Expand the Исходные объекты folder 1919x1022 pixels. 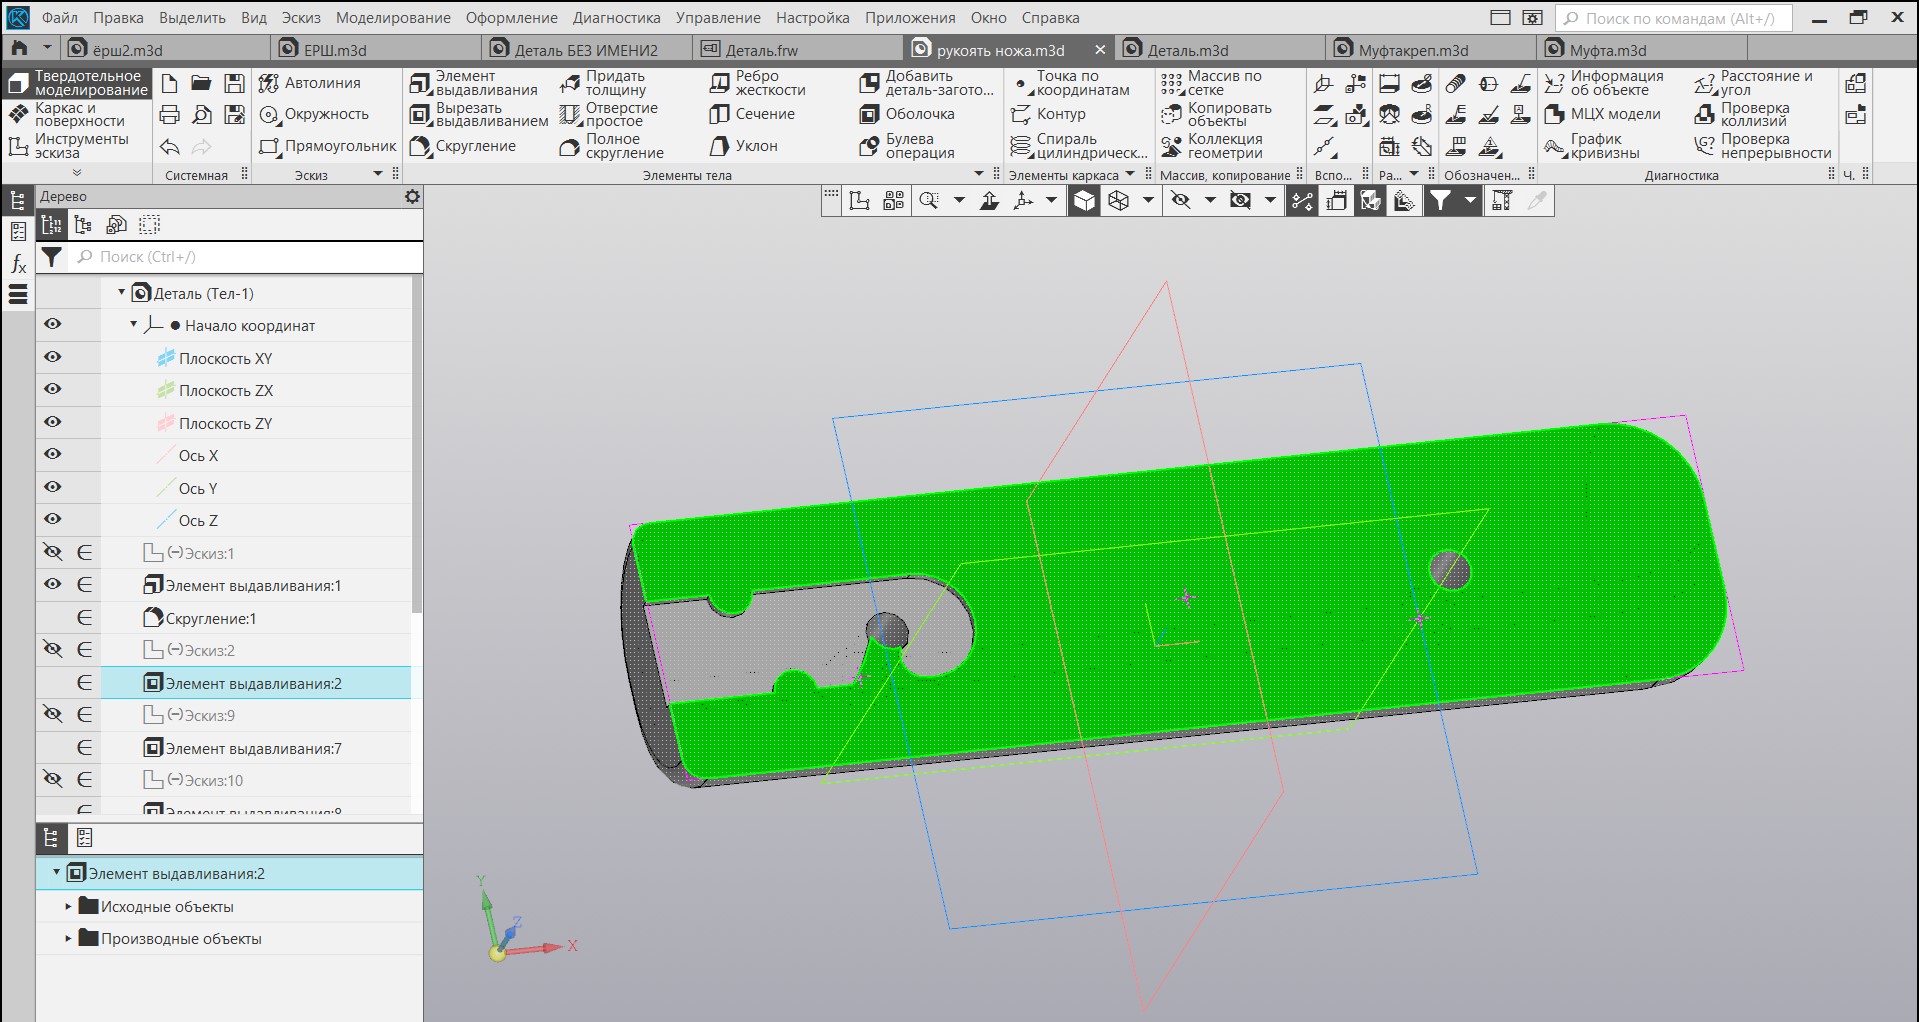(x=68, y=907)
